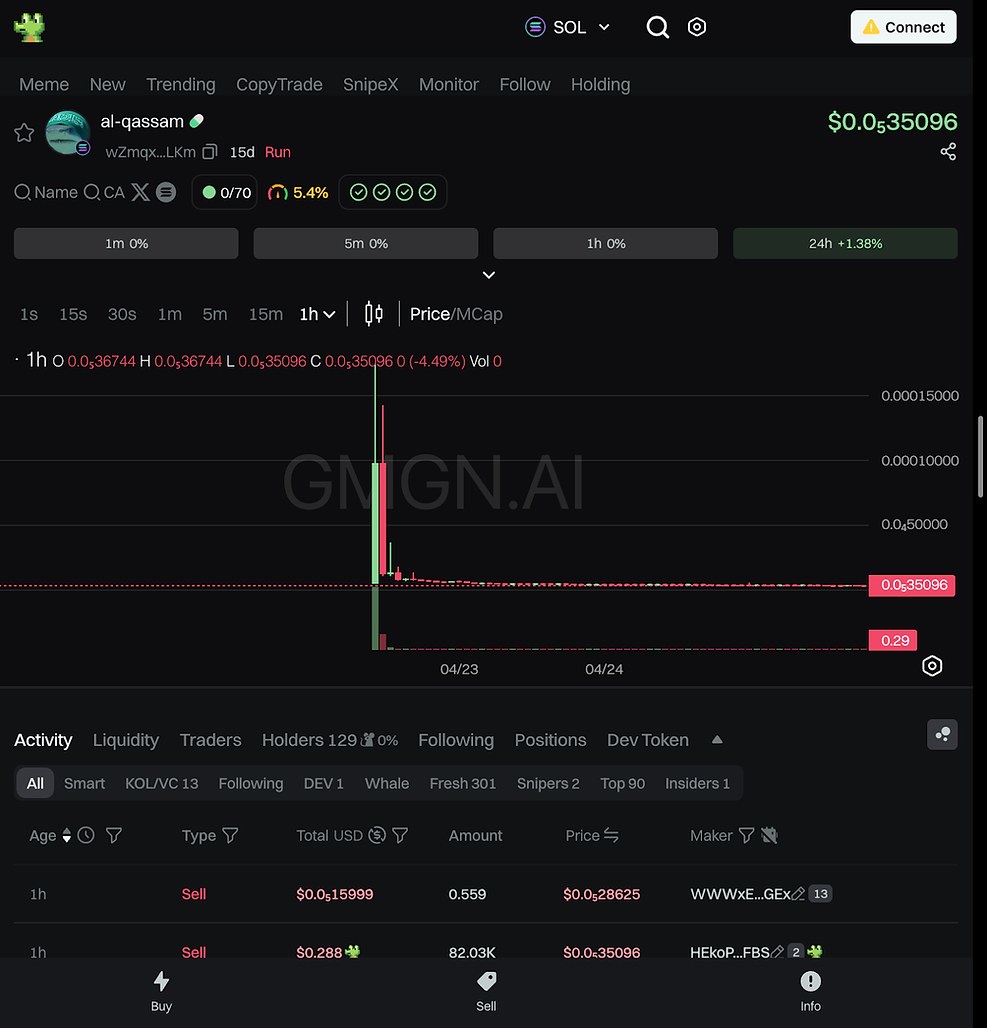
Task: Select 1m chart interval
Action: pyautogui.click(x=170, y=315)
